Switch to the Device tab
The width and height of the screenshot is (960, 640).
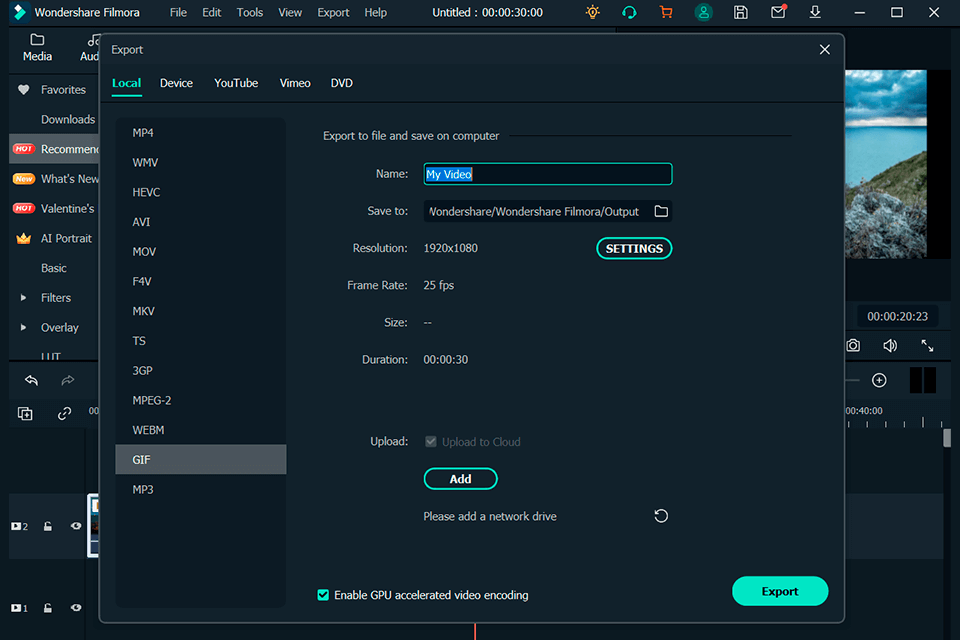point(176,83)
